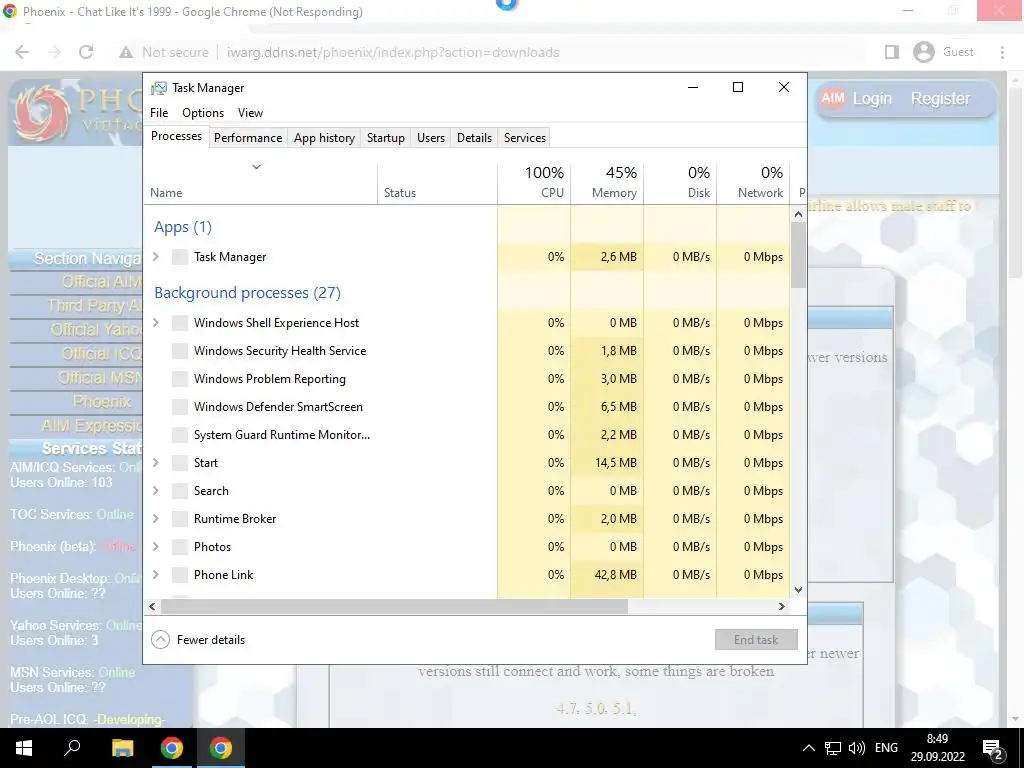The width and height of the screenshot is (1024, 768).
Task: Toggle Chrome side panel icon
Action: click(891, 52)
